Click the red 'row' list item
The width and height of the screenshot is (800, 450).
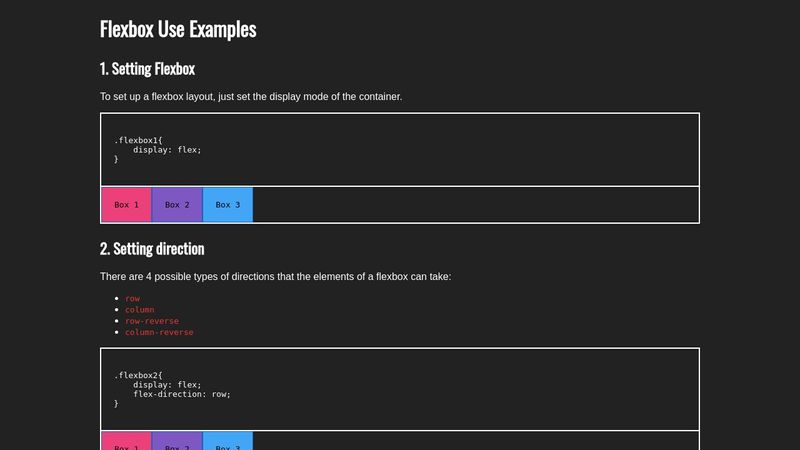[x=132, y=298]
